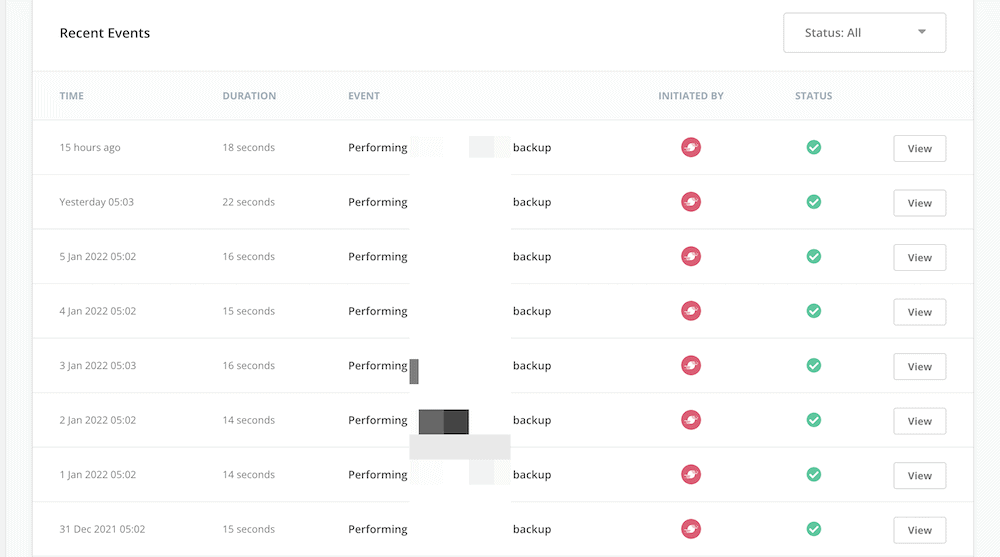
Task: Select the '4 Jan 2022 05:02' time cell
Action: [98, 311]
